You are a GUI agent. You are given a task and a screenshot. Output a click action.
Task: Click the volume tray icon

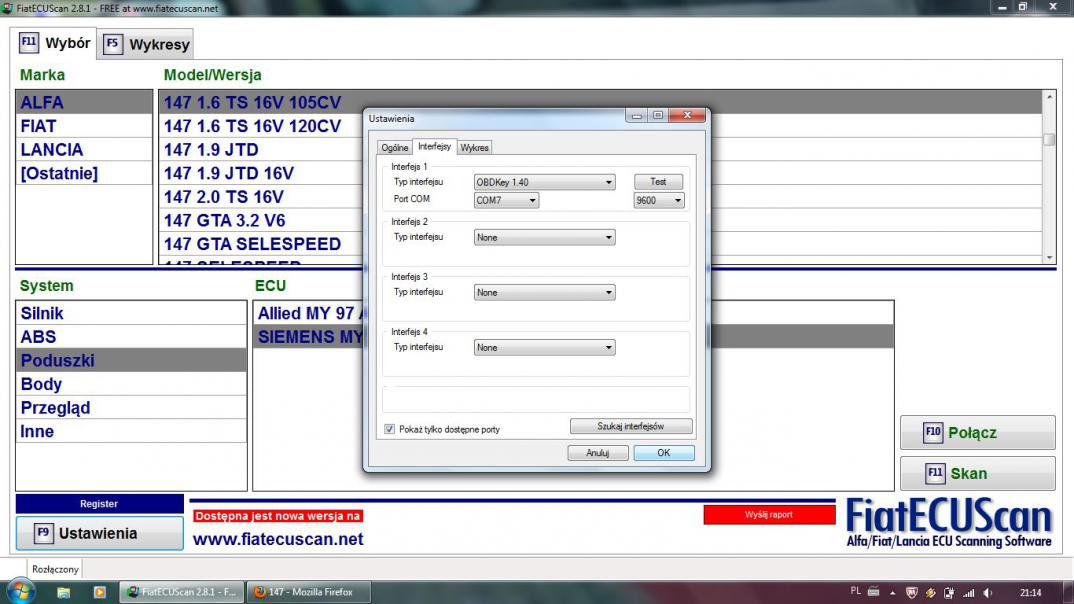pyautogui.click(x=988, y=593)
